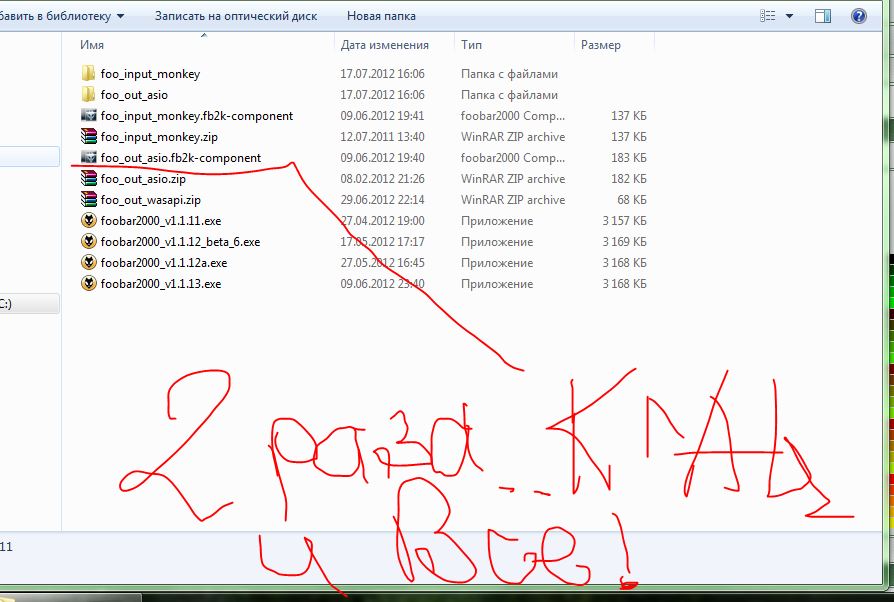Image resolution: width=894 pixels, height=602 pixels.
Task: Select file name foobar2000_v1.1.13.exe
Action: (161, 284)
